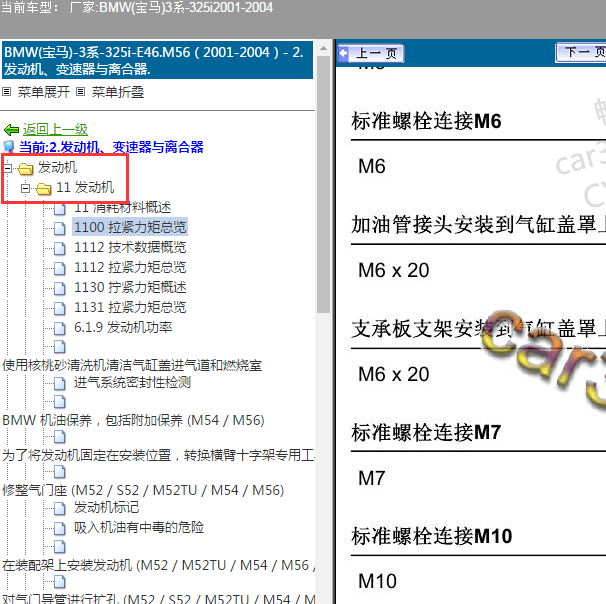This screenshot has width=606, height=604.
Task: Click heading 标准螺栓连接M6
Action: pos(426,121)
